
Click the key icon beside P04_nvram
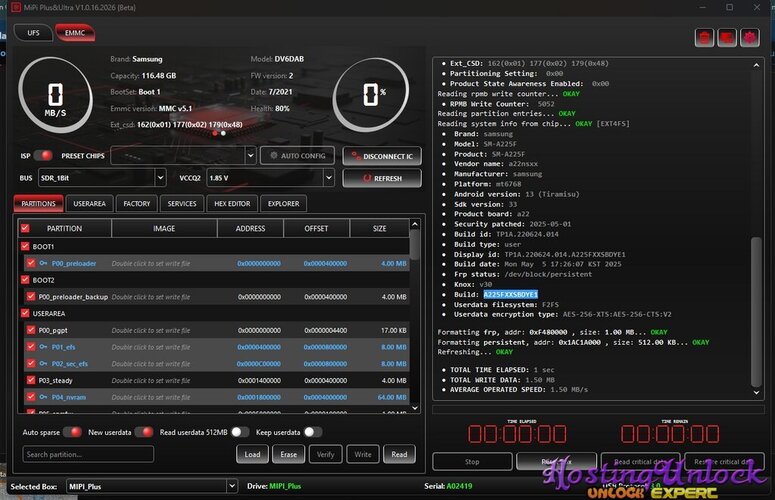[x=43, y=397]
